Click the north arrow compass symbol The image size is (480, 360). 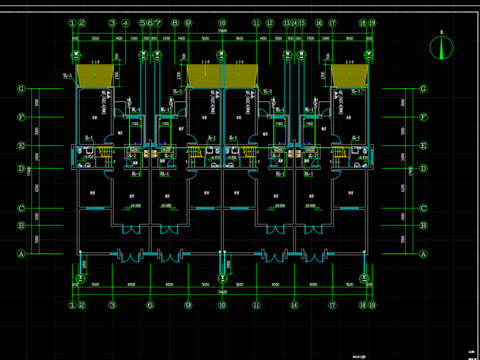coord(441,47)
